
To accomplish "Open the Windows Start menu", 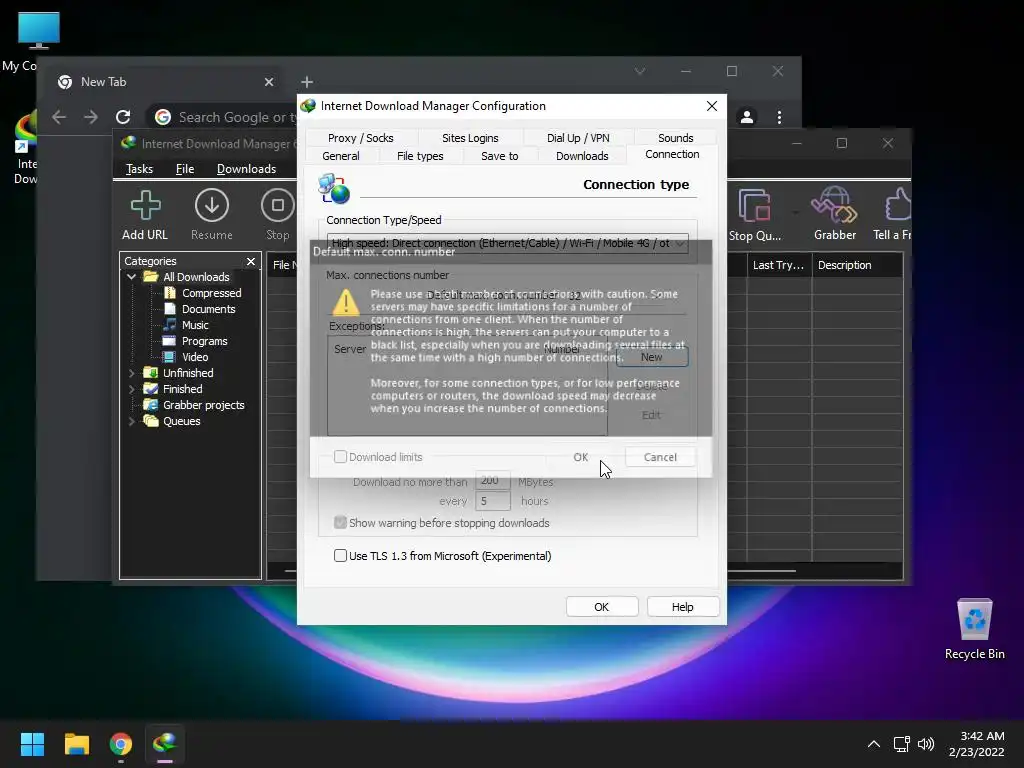I will pos(32,744).
